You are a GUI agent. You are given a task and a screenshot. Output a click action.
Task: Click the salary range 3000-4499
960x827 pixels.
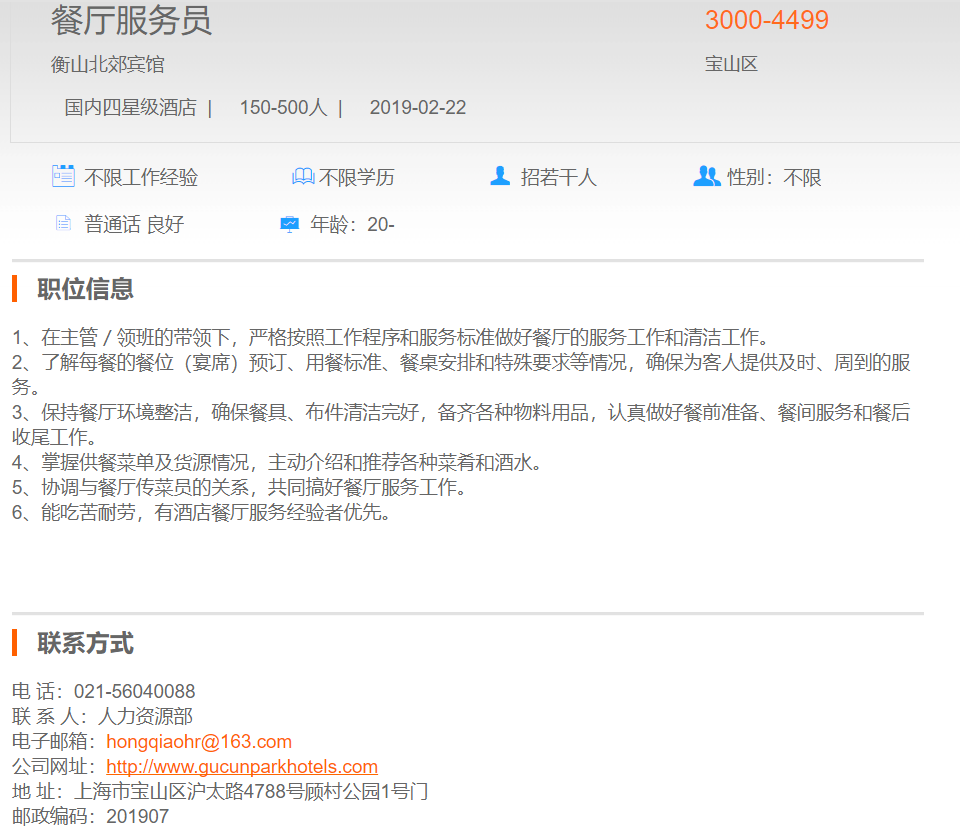click(x=766, y=20)
